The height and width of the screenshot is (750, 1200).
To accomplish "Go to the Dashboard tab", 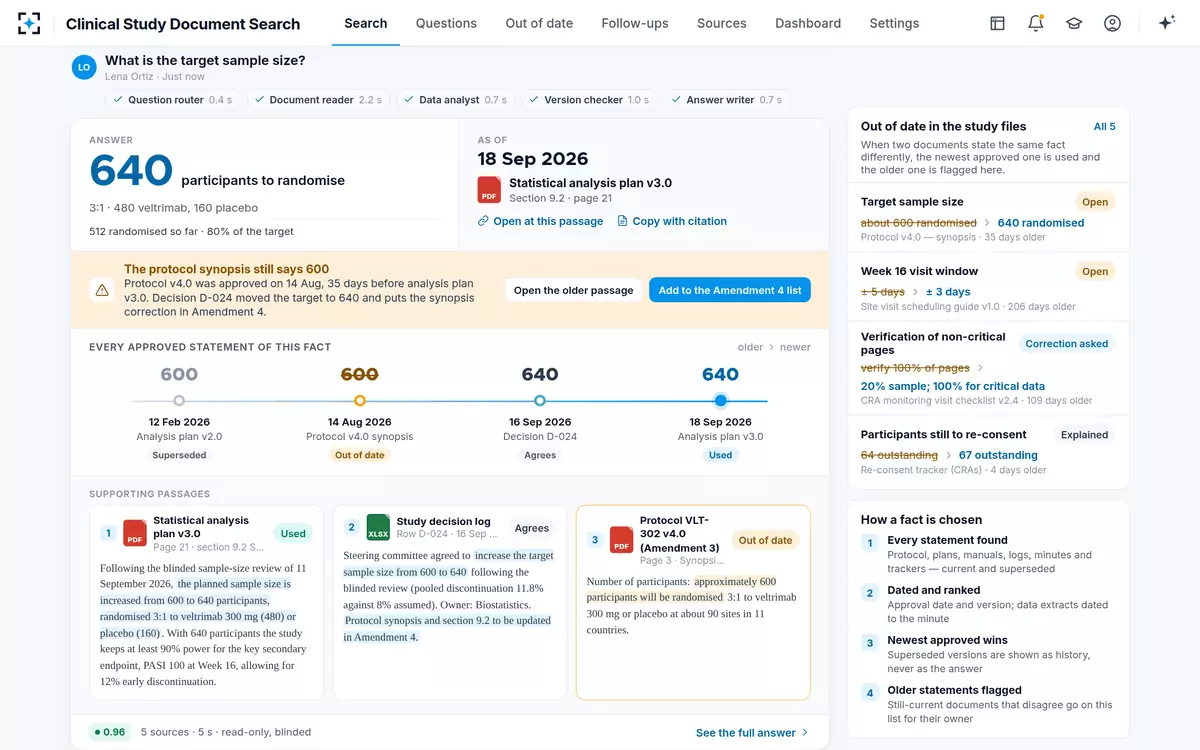I will [x=808, y=23].
